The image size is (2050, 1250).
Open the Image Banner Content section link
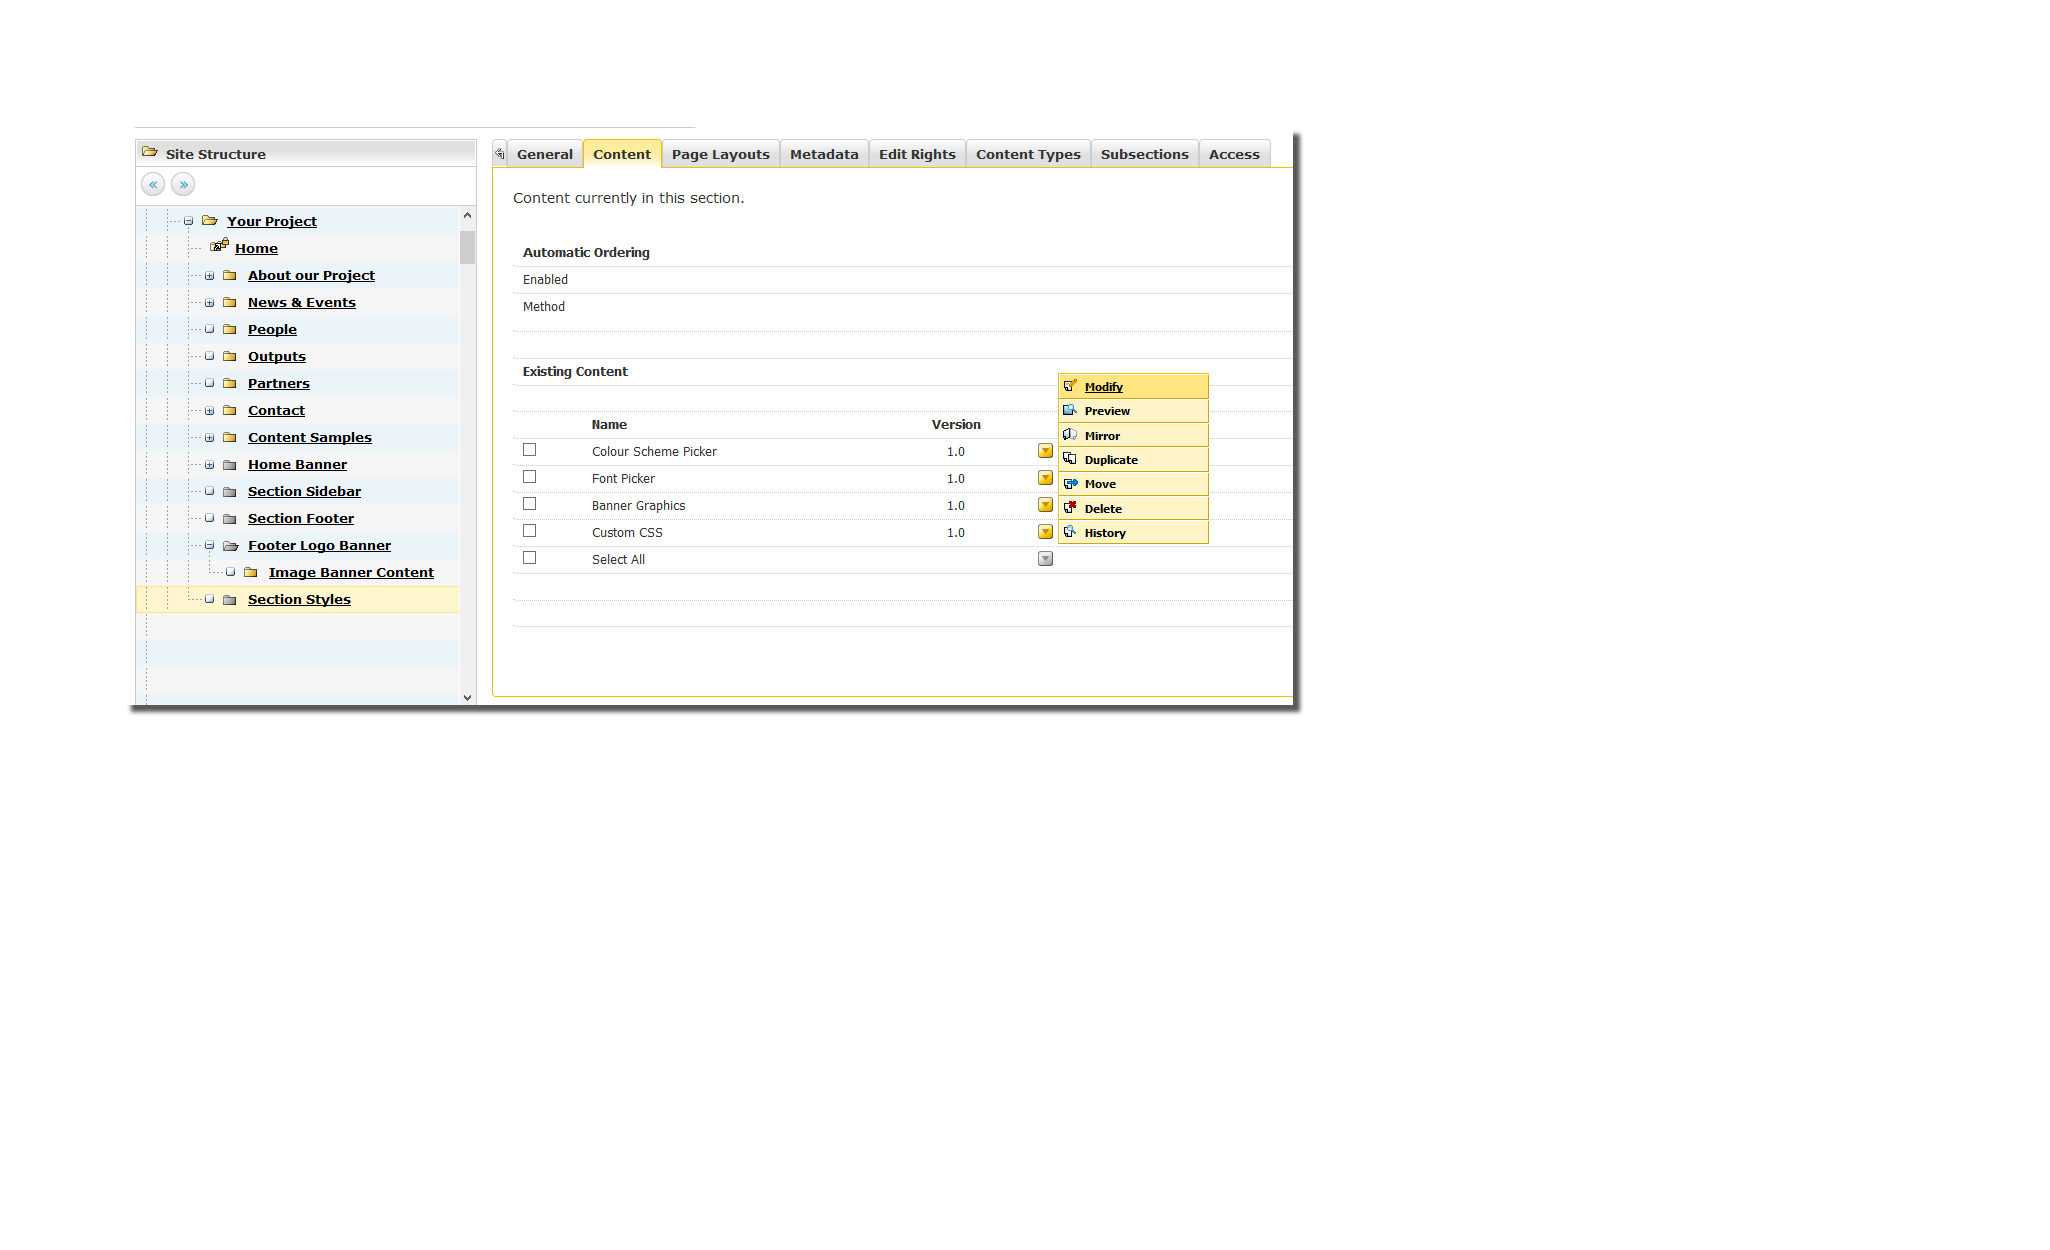point(351,572)
